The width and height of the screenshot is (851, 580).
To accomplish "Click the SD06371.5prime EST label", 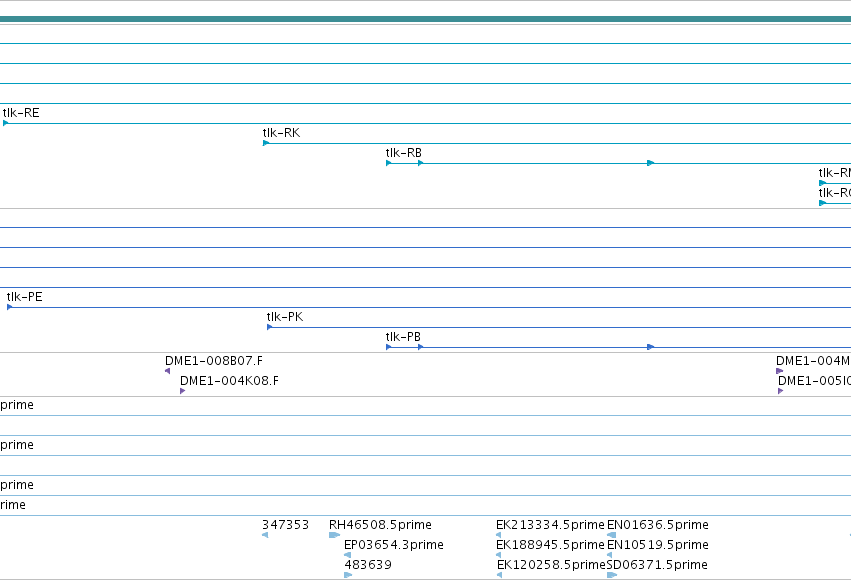I will click(657, 565).
